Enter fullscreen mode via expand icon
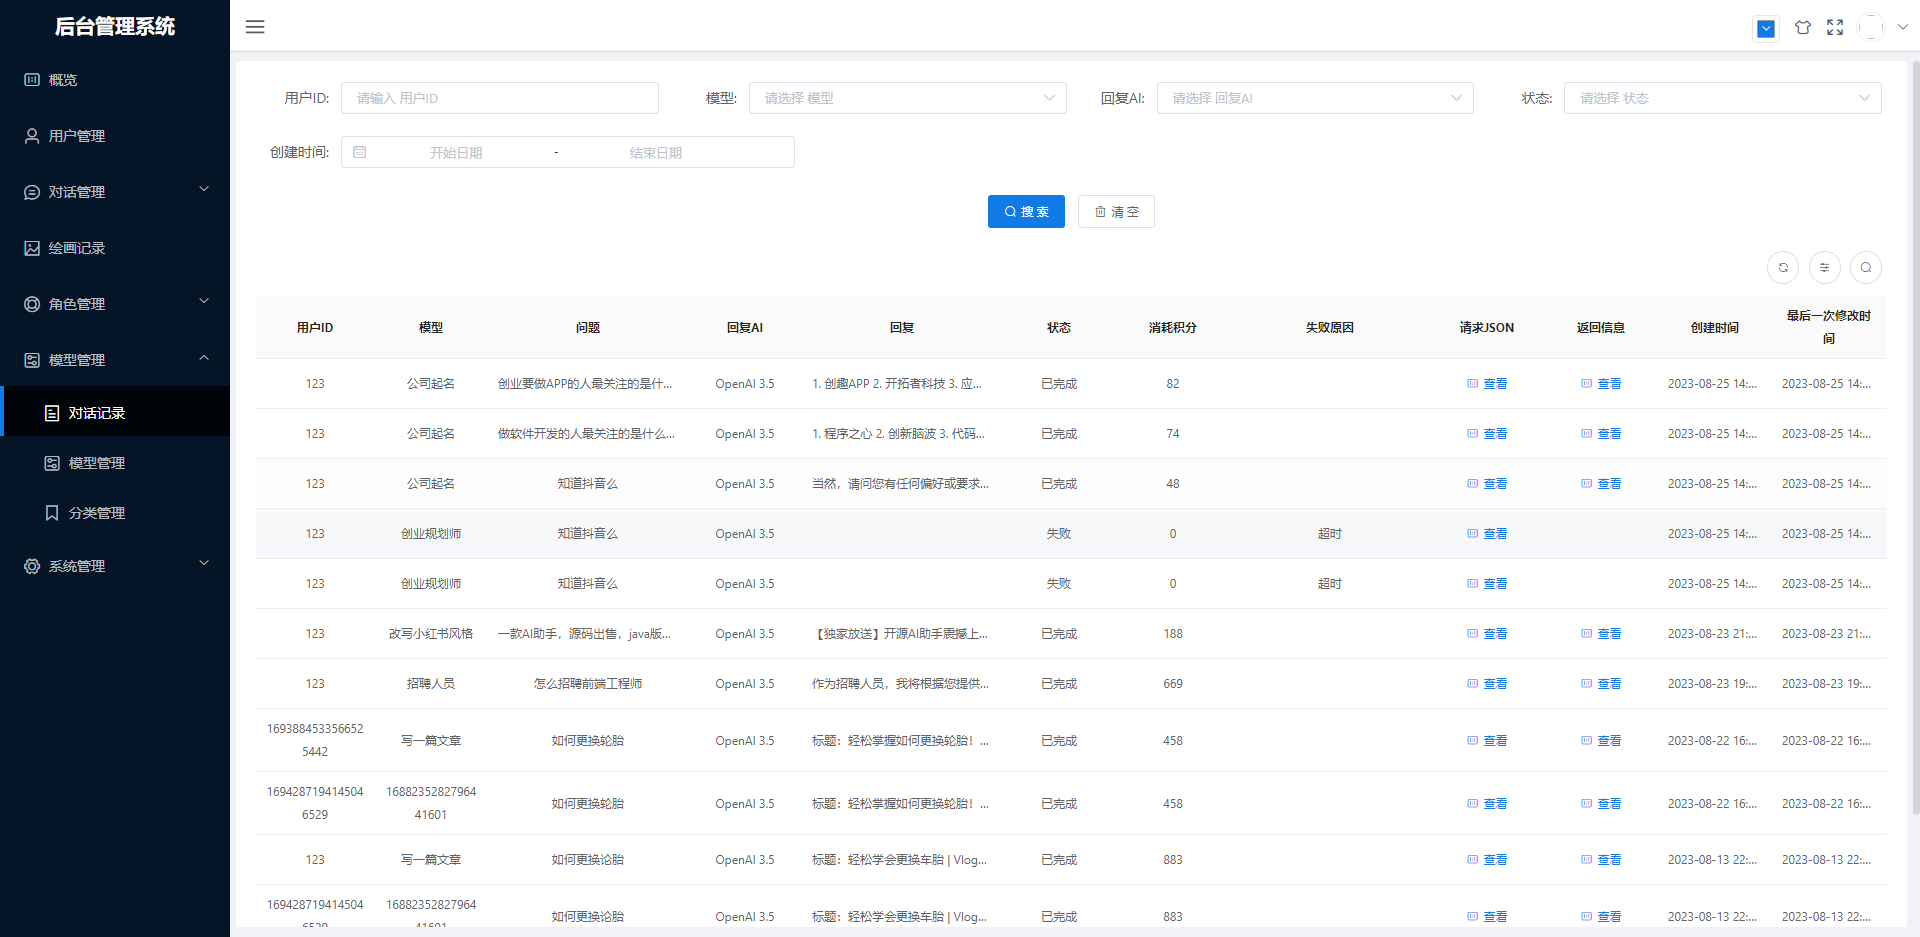The image size is (1920, 937). (1834, 28)
